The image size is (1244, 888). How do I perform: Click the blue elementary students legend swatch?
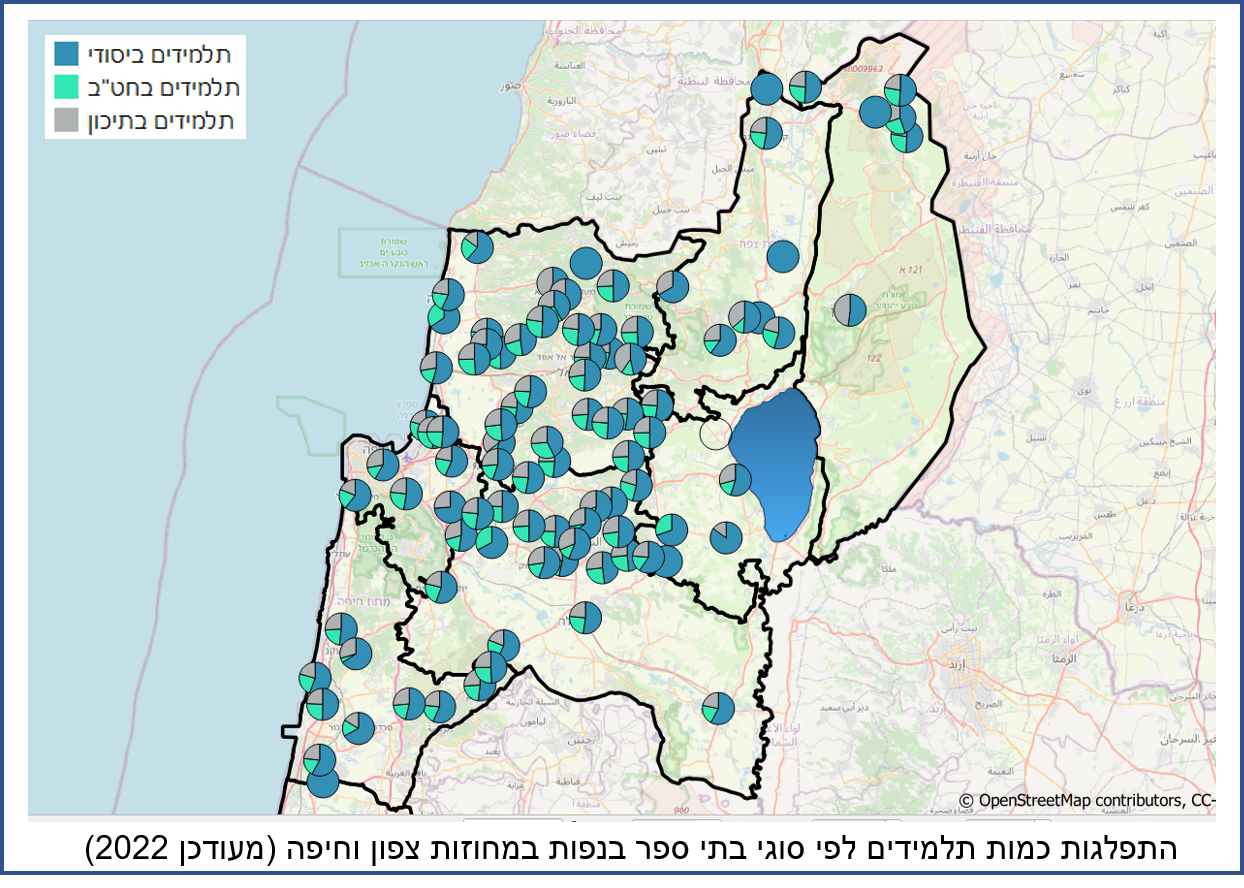click(x=67, y=54)
